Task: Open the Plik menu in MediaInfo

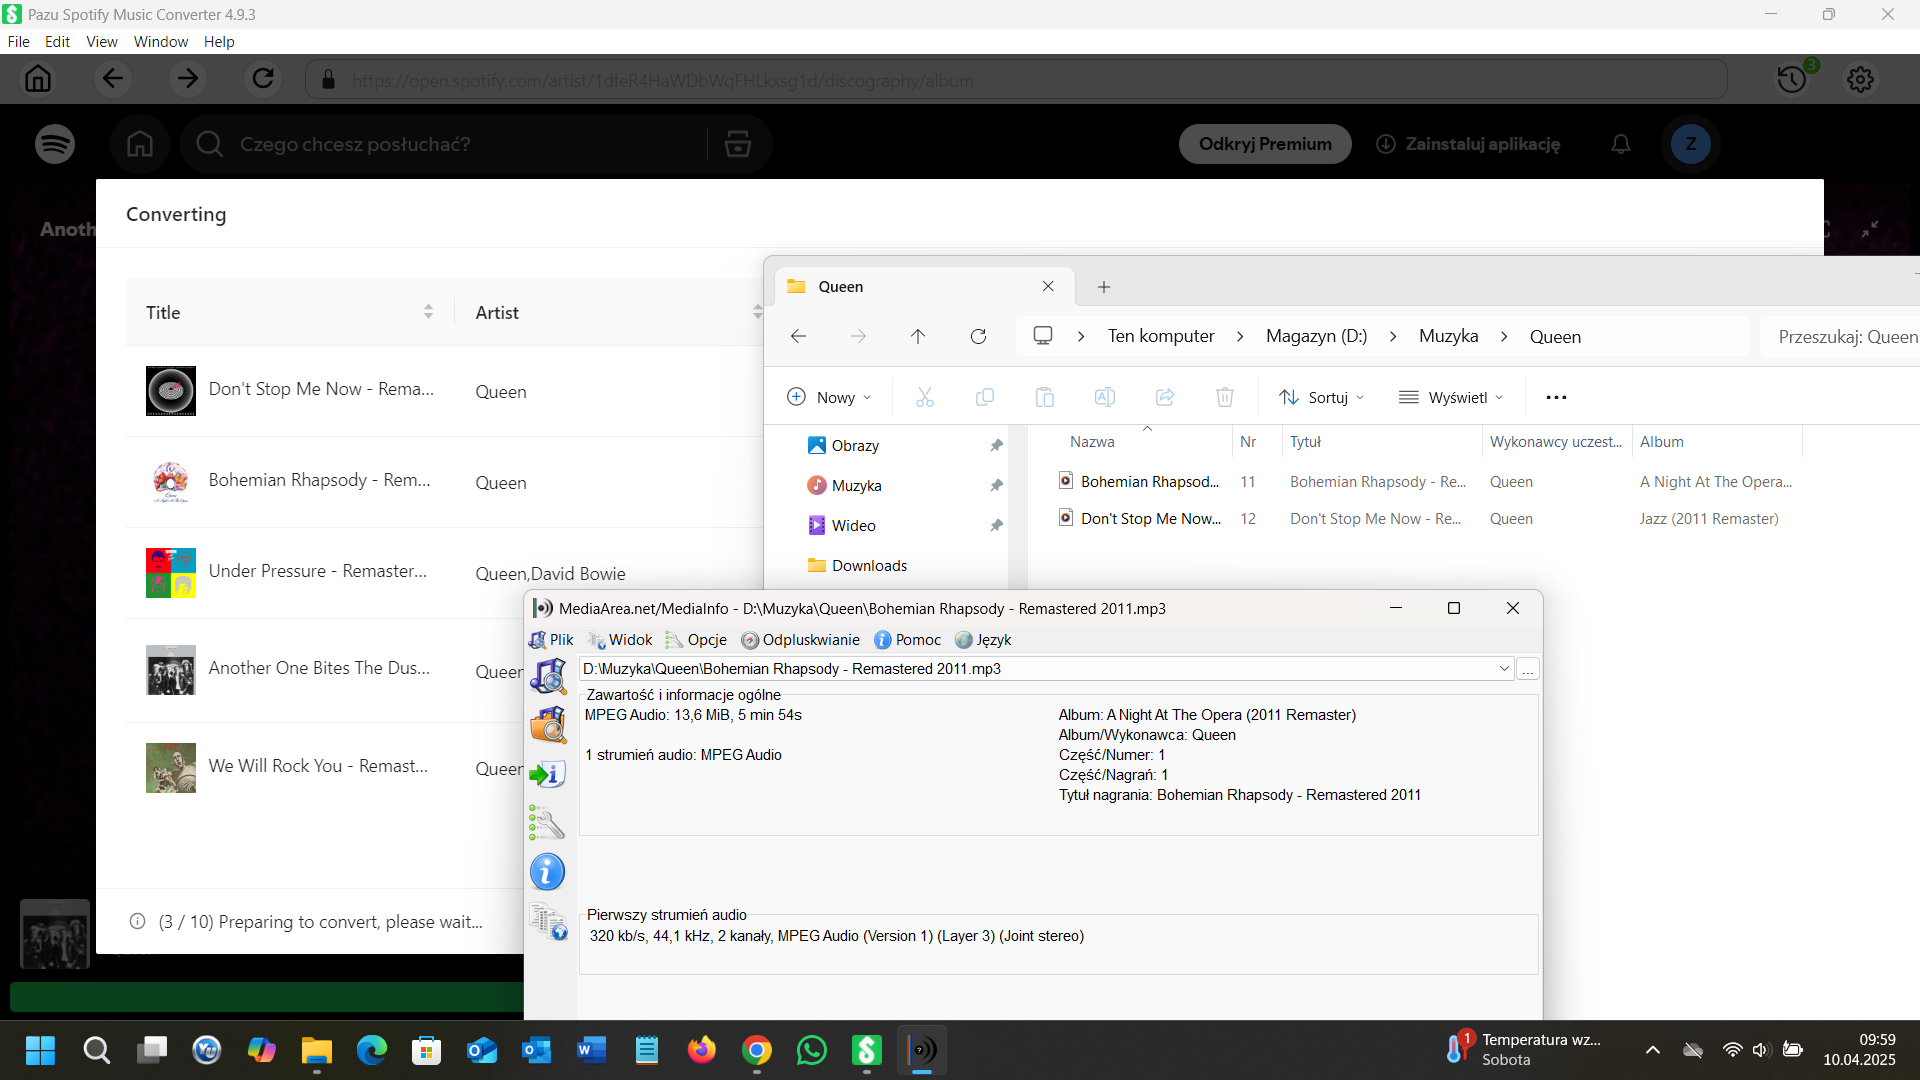Action: point(551,640)
